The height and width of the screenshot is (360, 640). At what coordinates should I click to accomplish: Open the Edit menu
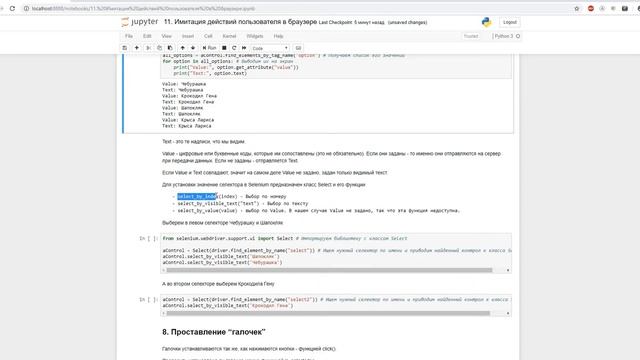click(x=147, y=36)
